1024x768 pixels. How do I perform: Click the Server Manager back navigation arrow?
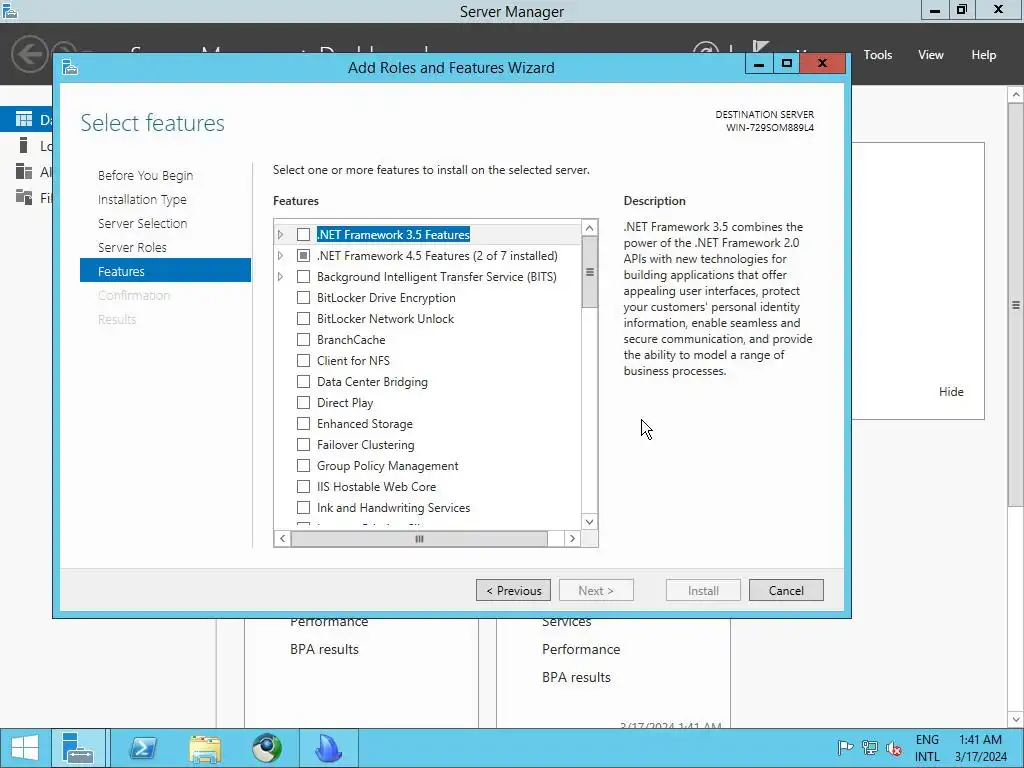coord(29,54)
